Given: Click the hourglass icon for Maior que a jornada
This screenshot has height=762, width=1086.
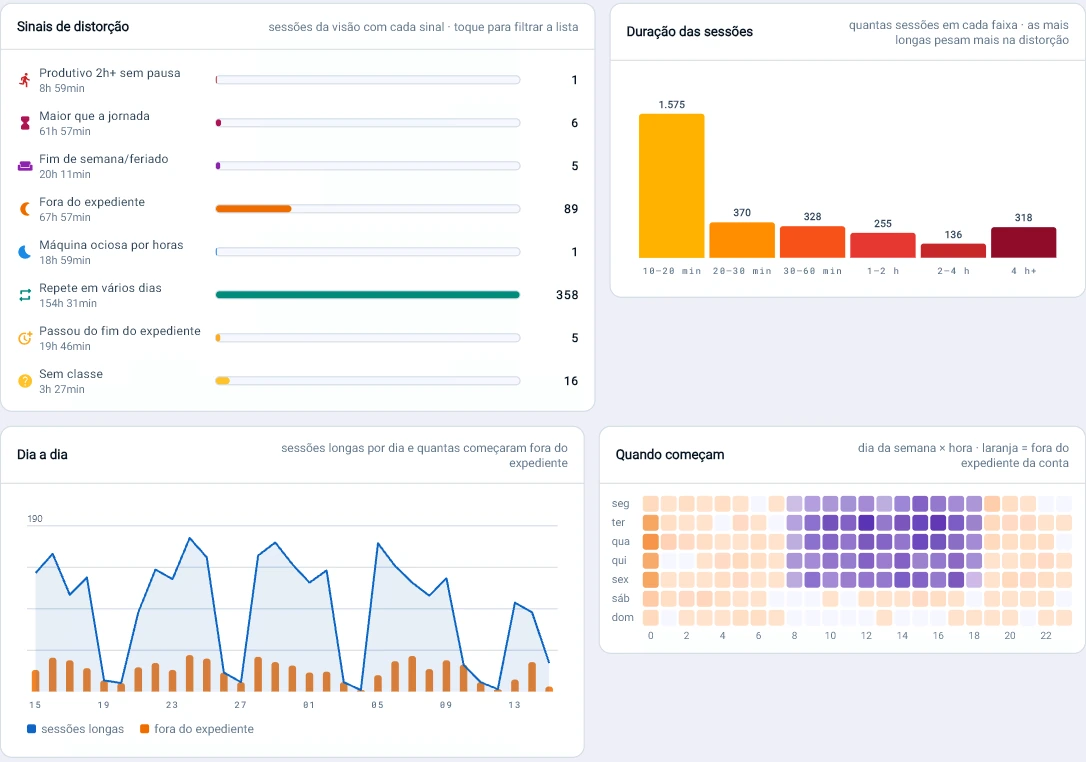Looking at the screenshot, I should coord(25,123).
